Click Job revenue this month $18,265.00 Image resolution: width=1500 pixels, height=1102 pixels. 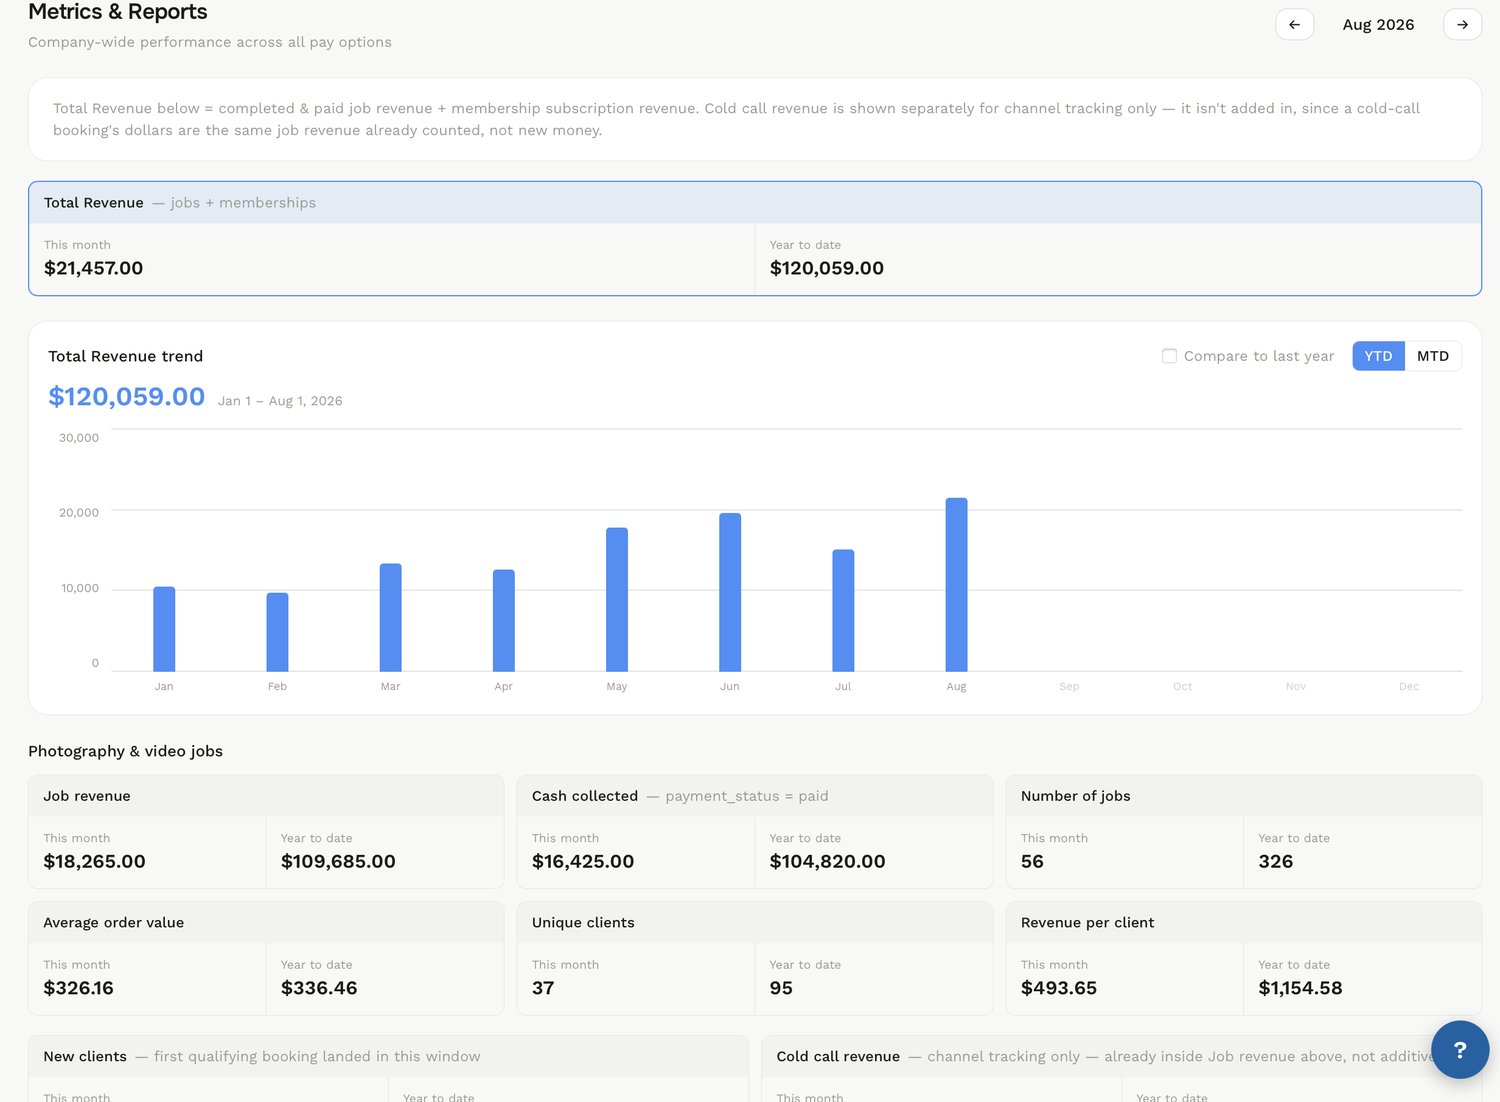pyautogui.click(x=95, y=861)
